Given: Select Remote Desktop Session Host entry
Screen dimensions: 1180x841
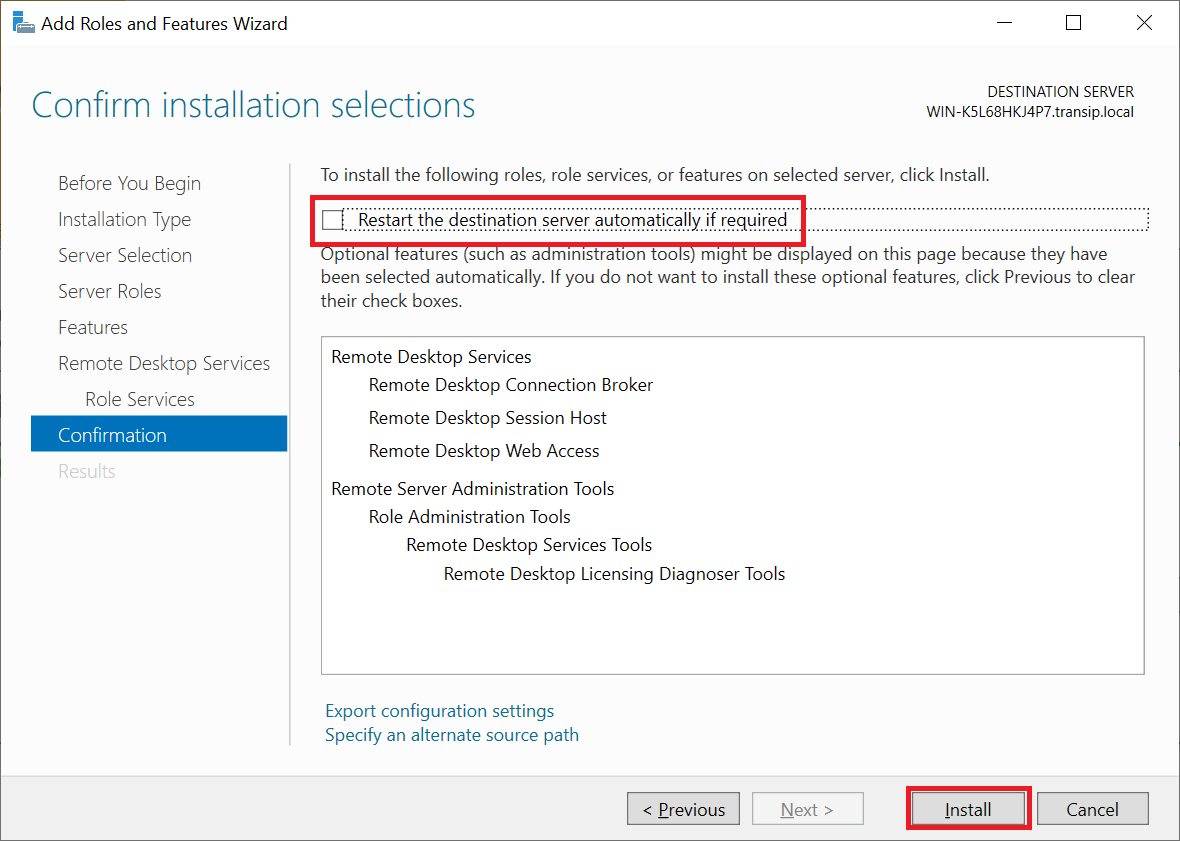Looking at the screenshot, I should (x=487, y=418).
